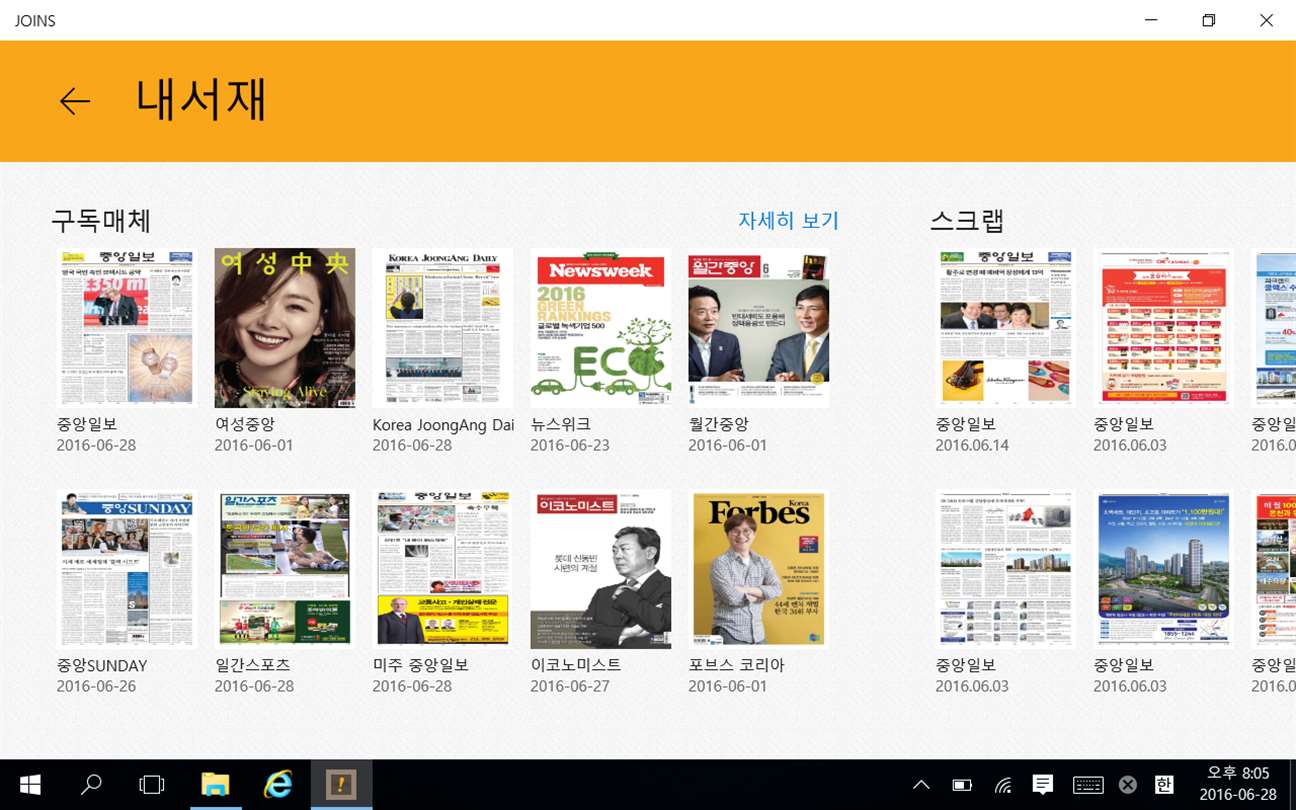Viewport: 1296px width, 810px height.
Task: Click the '미주 중앙일보' title text
Action: (421, 665)
